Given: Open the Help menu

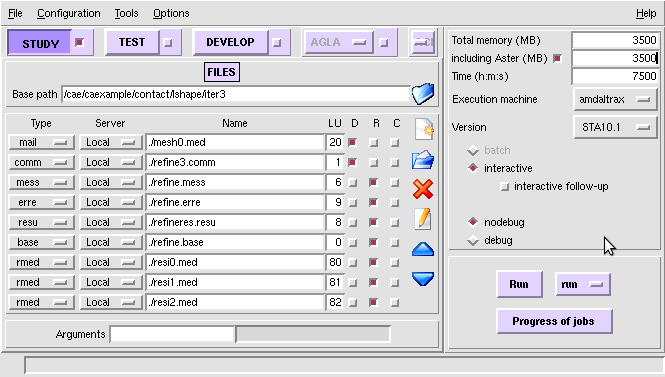Looking at the screenshot, I should 646,13.
